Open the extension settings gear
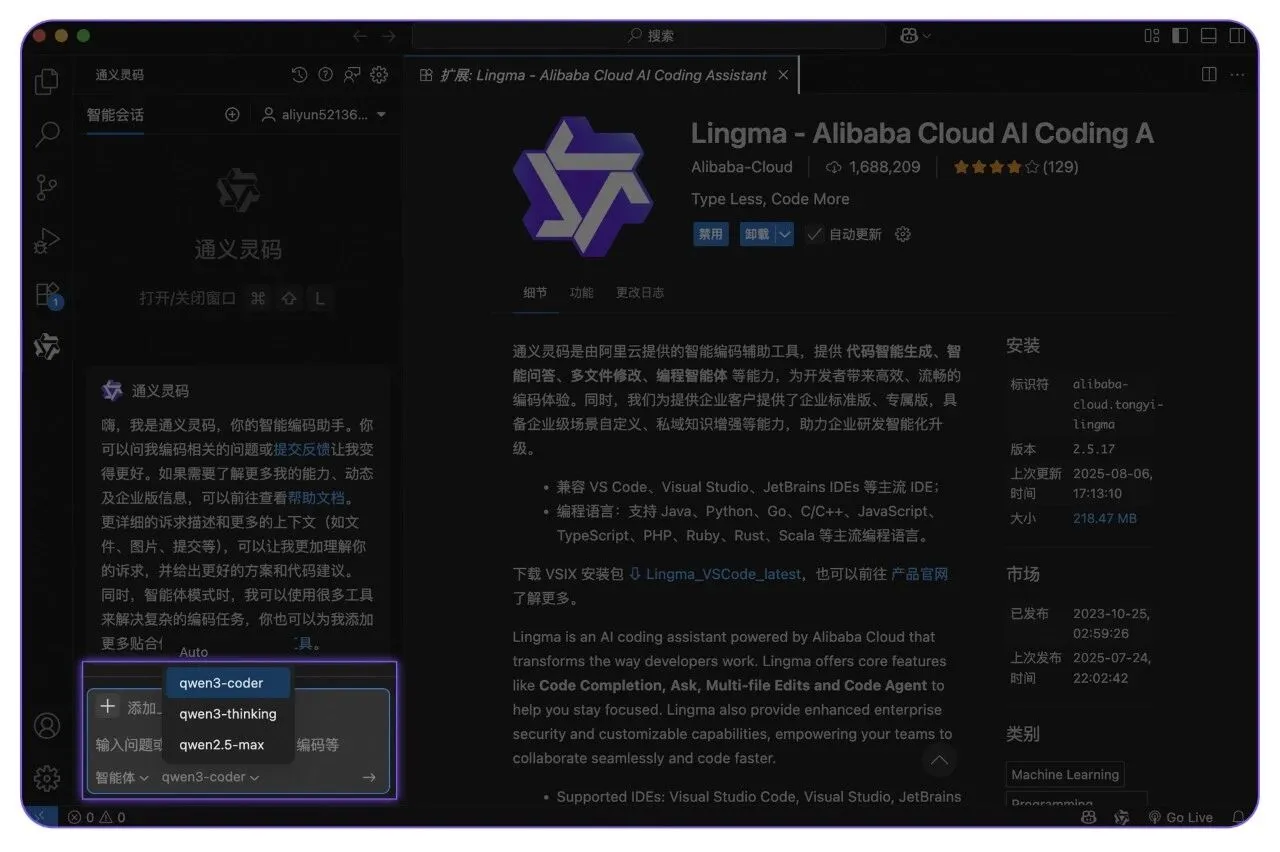The image size is (1280, 852). [903, 234]
